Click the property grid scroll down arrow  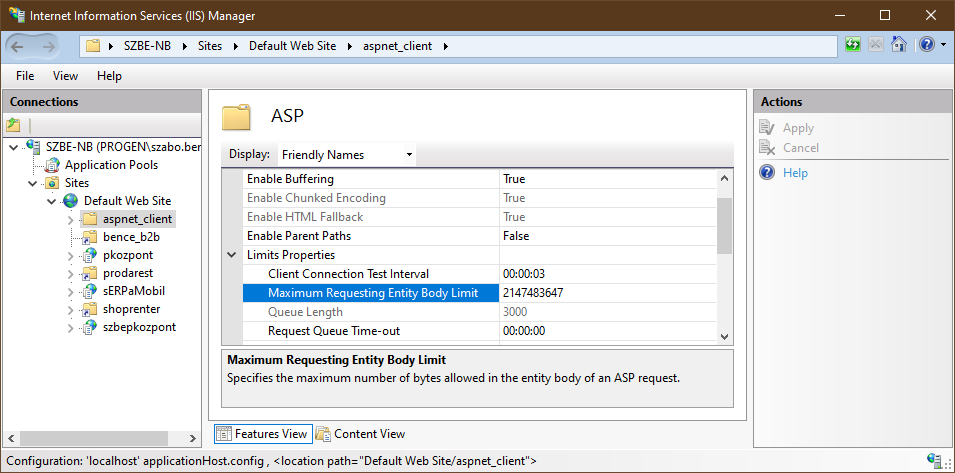click(x=725, y=338)
